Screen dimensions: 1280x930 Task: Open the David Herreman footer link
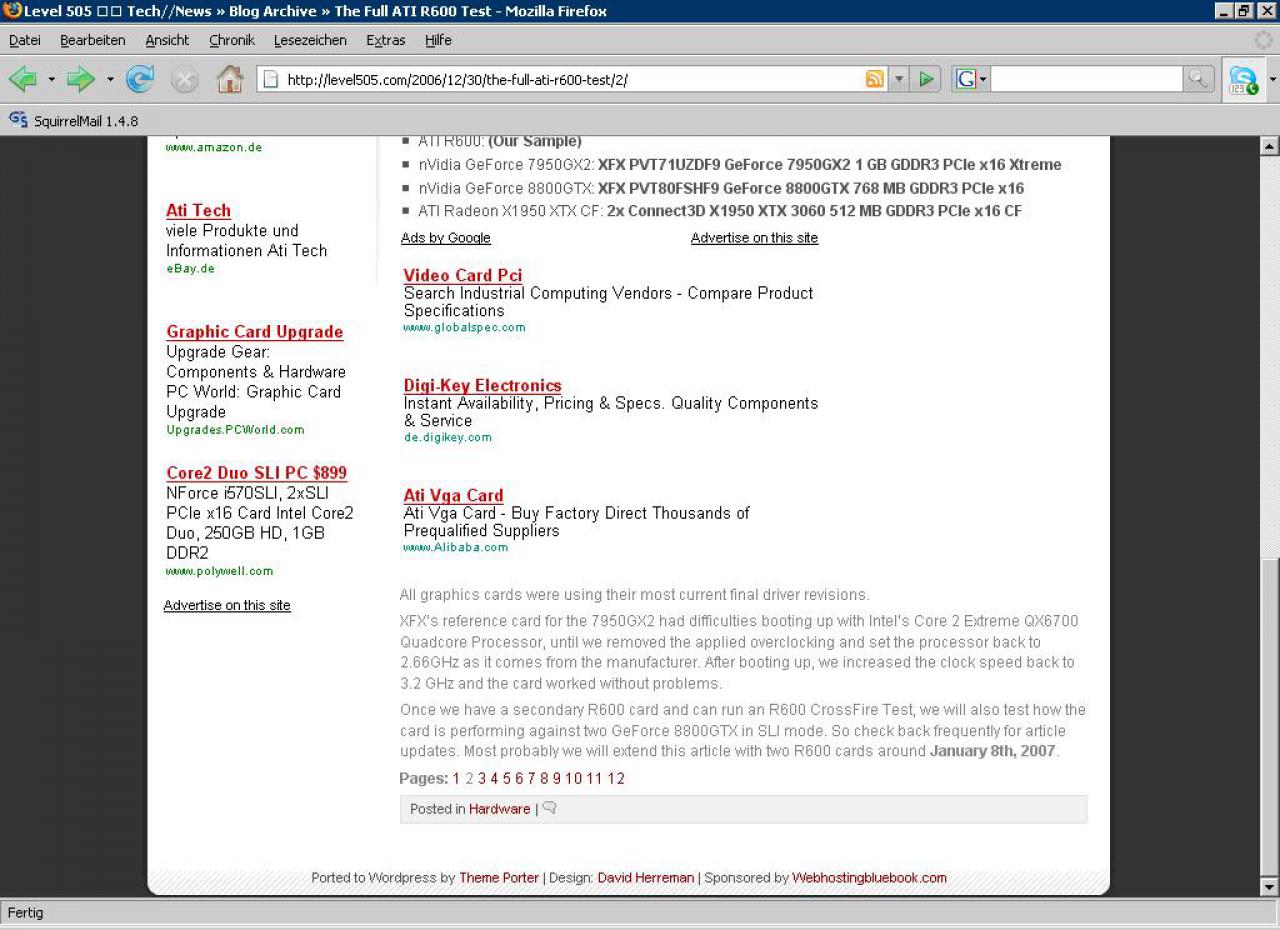(x=646, y=878)
